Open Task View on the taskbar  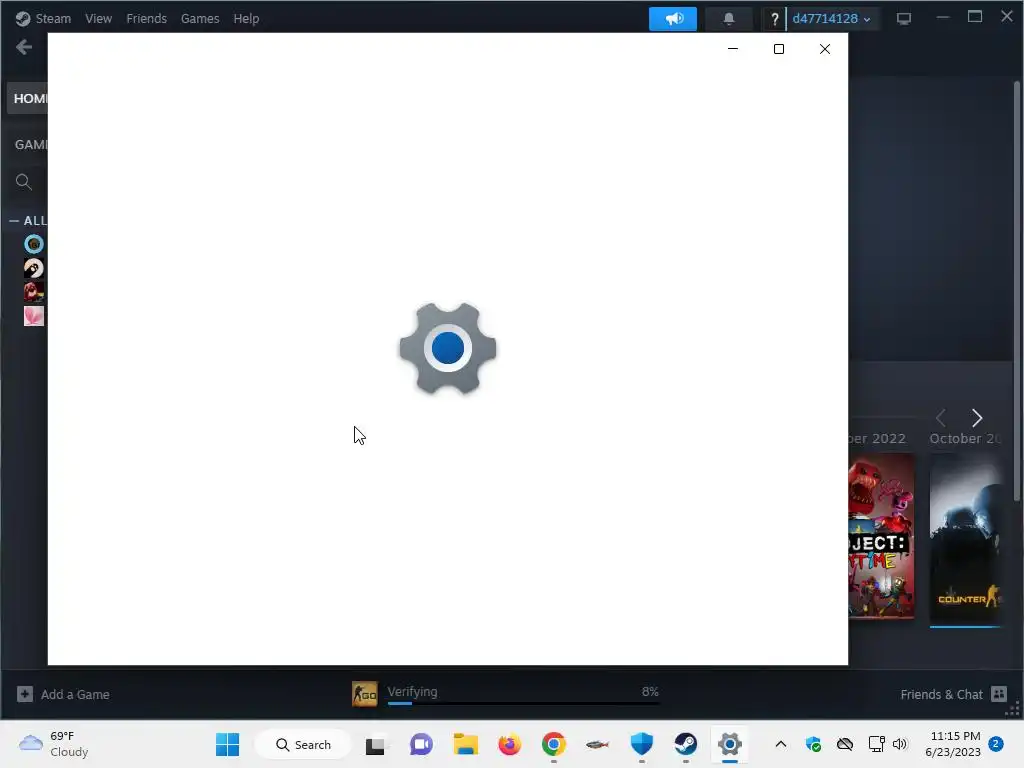point(376,745)
